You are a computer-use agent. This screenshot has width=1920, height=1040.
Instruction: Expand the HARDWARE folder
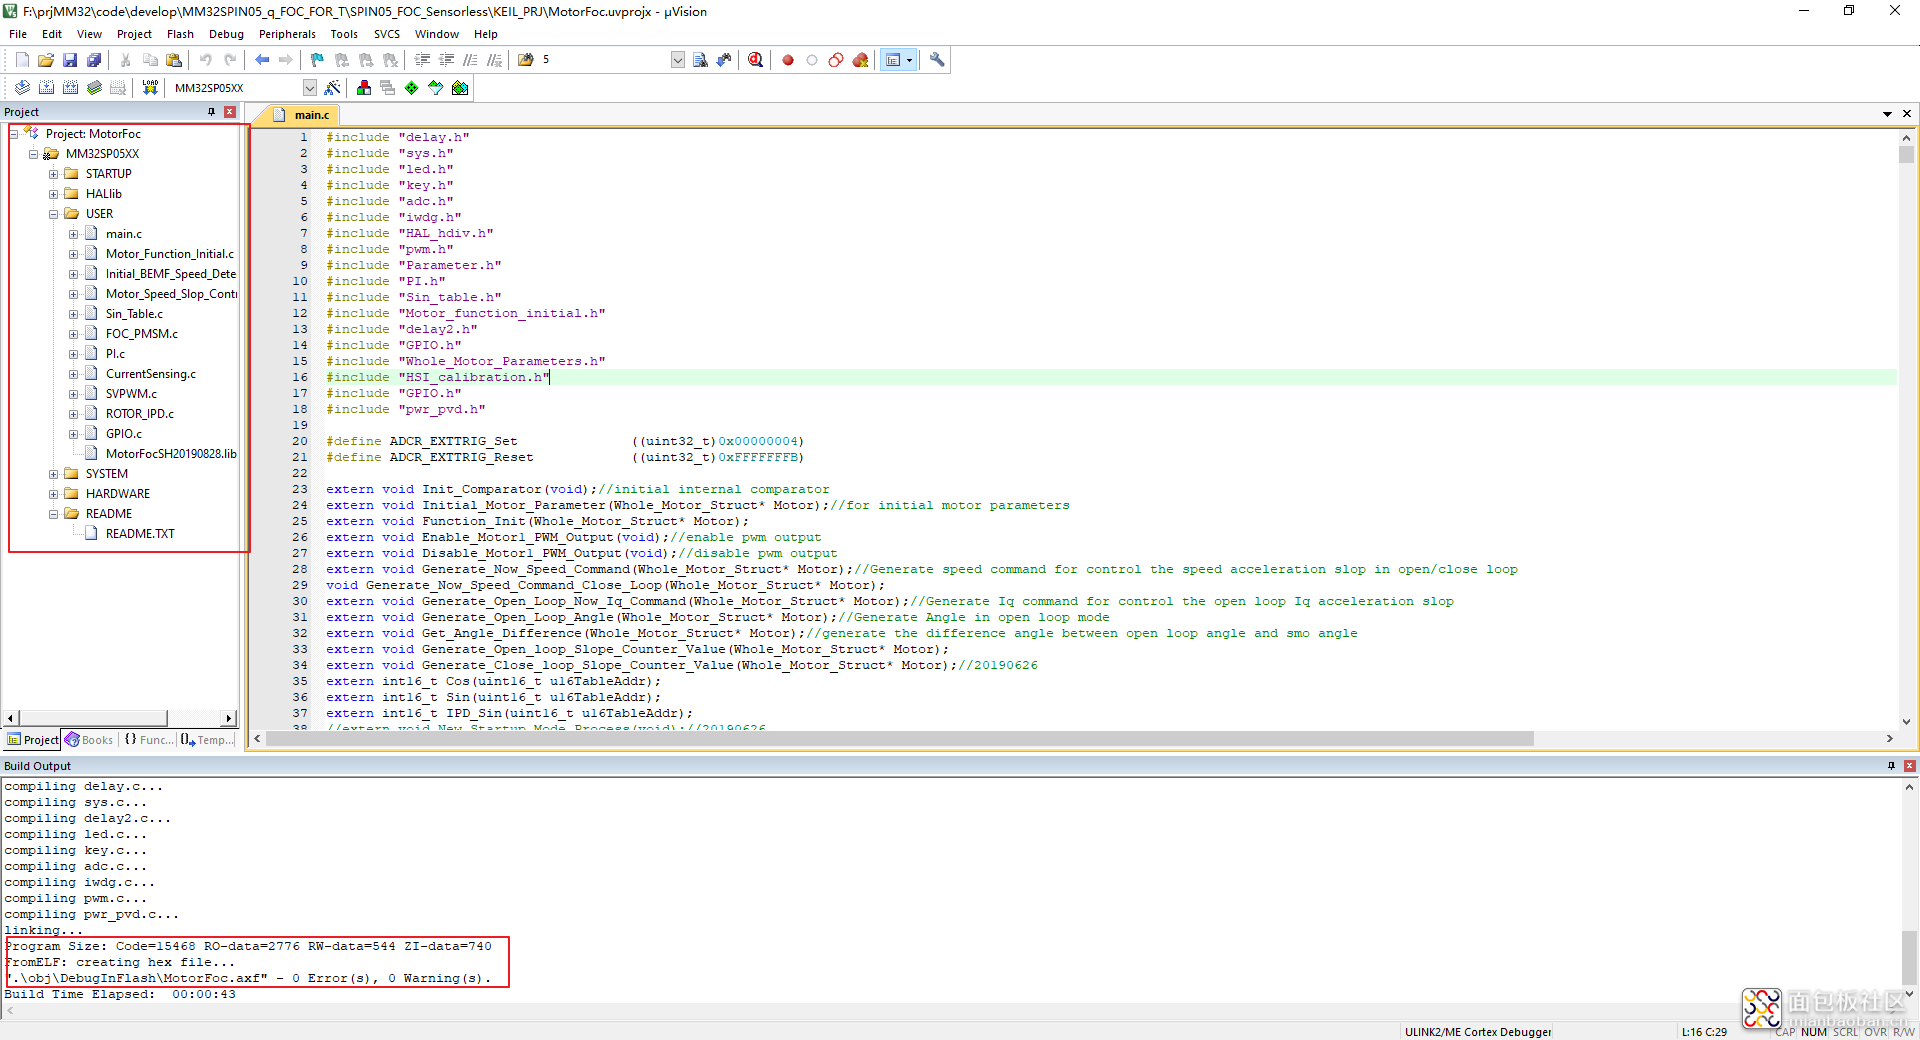[x=53, y=494]
